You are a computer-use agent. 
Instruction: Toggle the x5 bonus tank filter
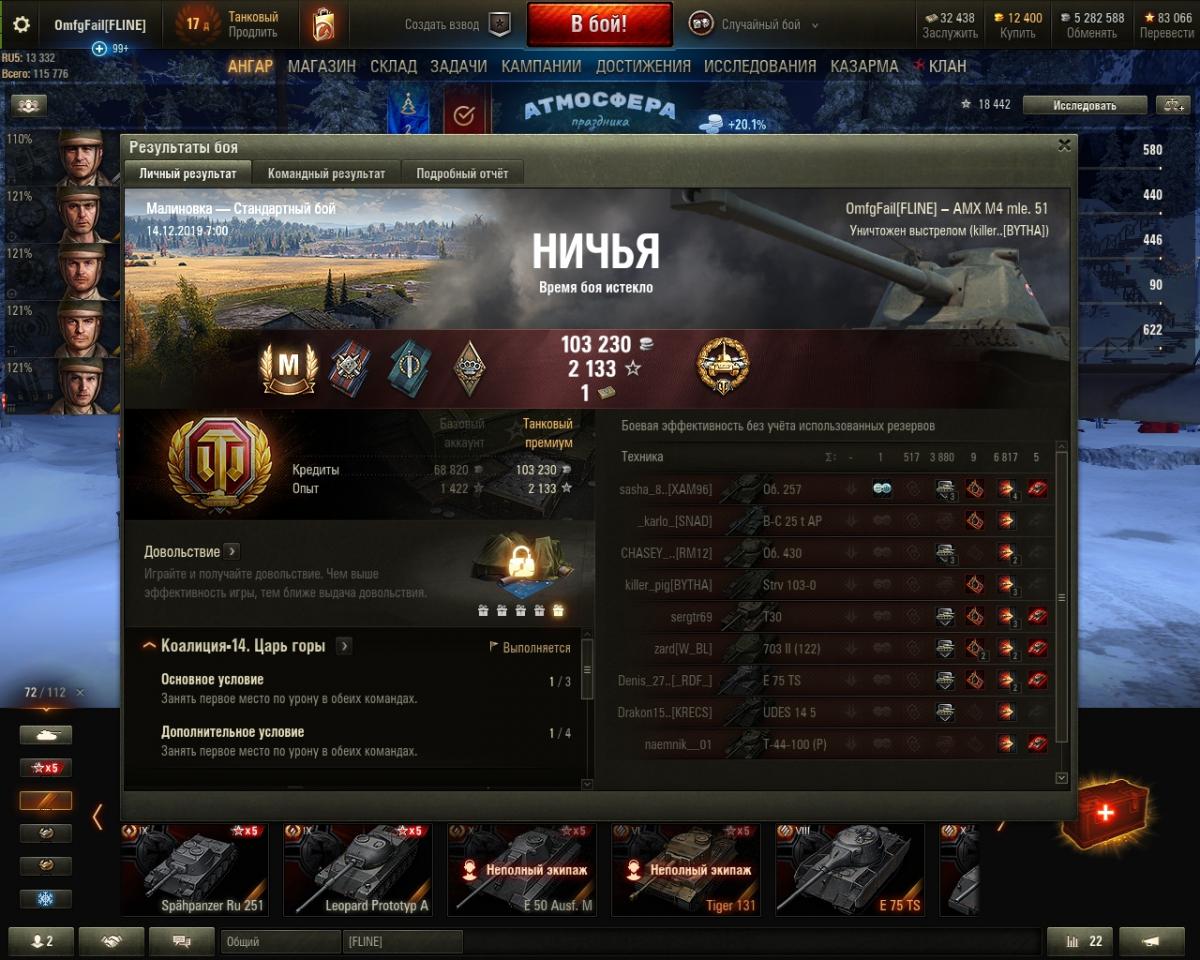coord(46,768)
